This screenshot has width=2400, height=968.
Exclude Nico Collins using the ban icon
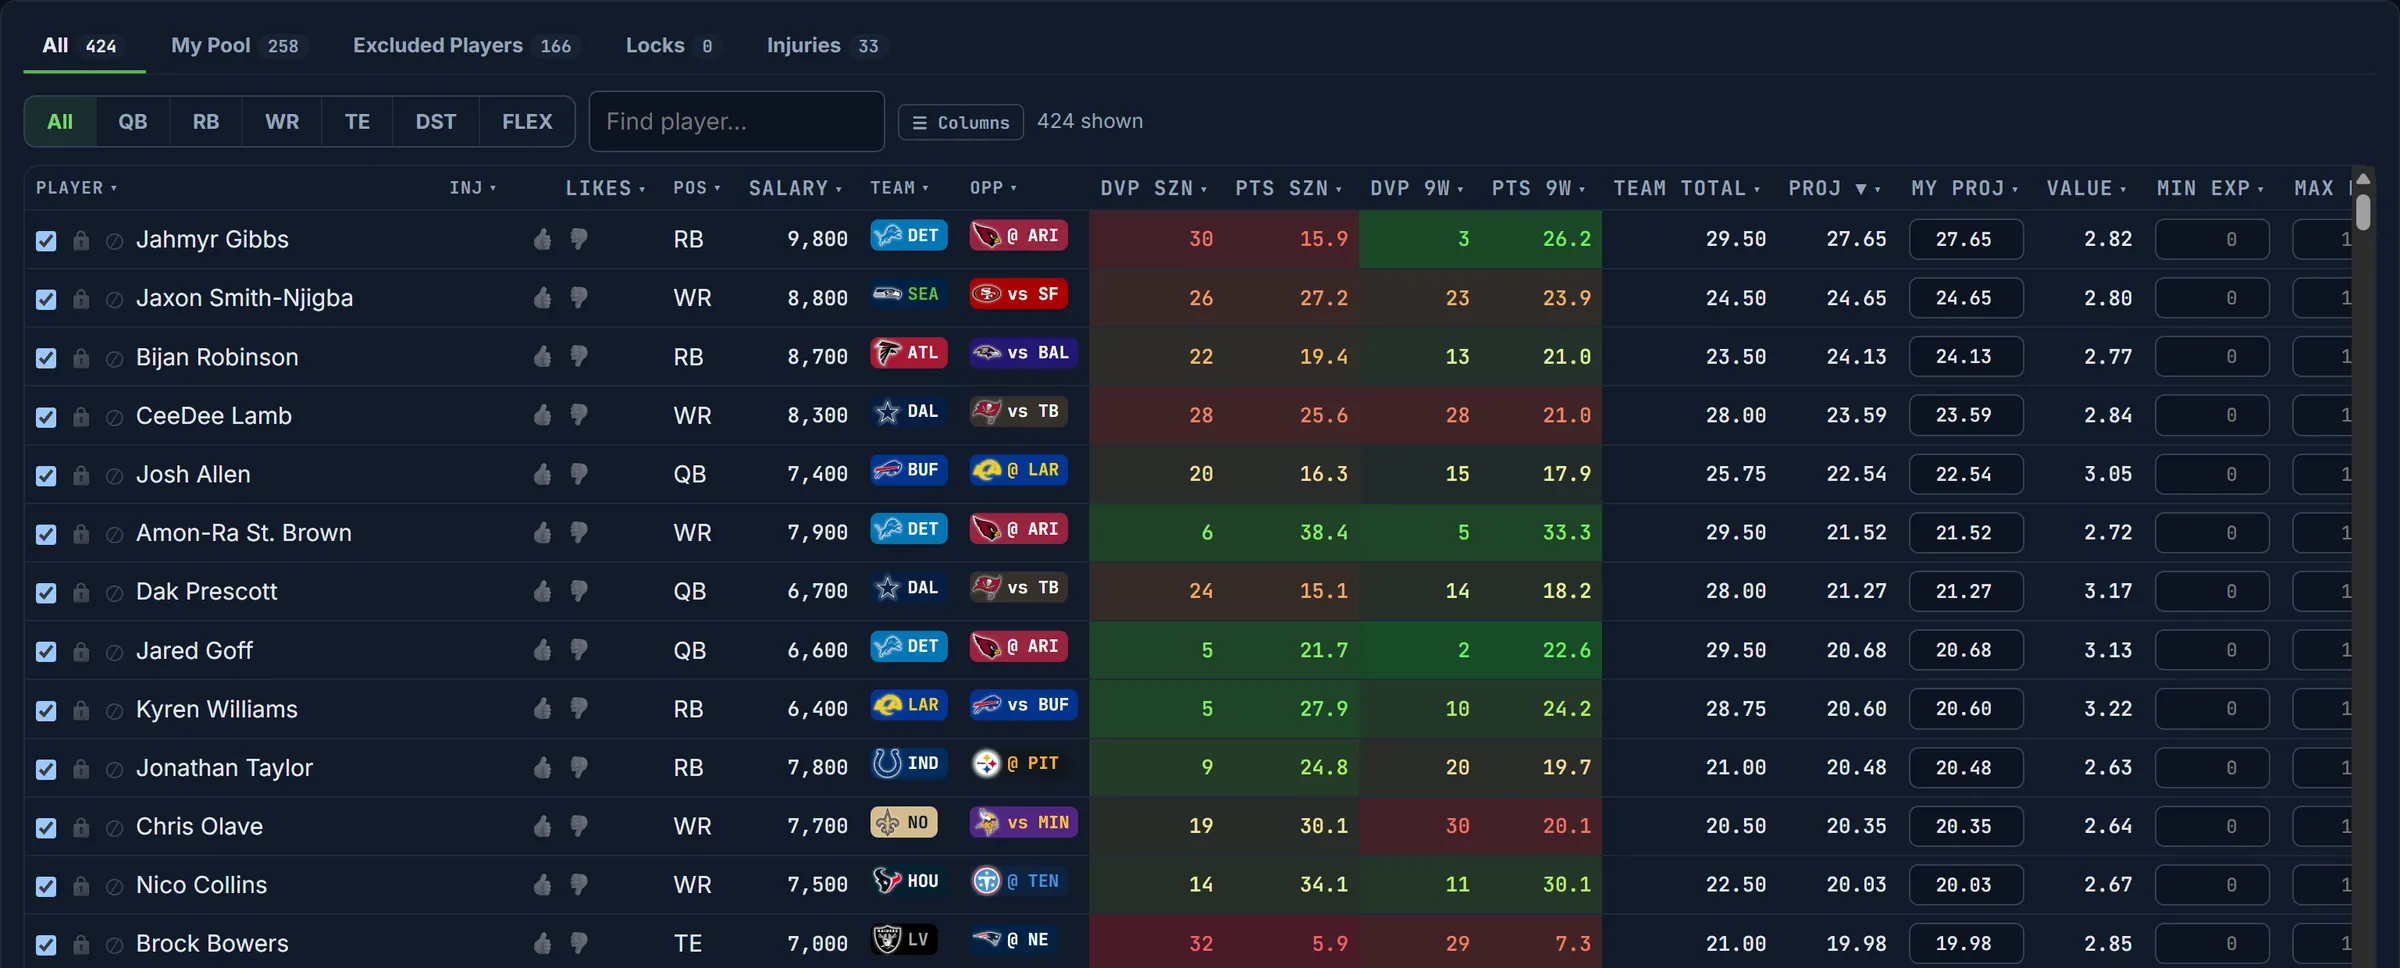114,887
